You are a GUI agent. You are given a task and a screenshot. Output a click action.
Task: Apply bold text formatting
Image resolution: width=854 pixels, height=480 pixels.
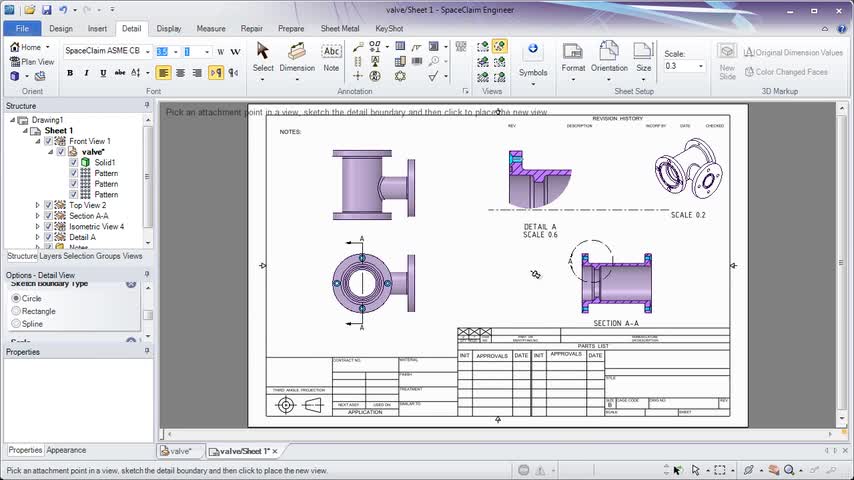coord(70,73)
